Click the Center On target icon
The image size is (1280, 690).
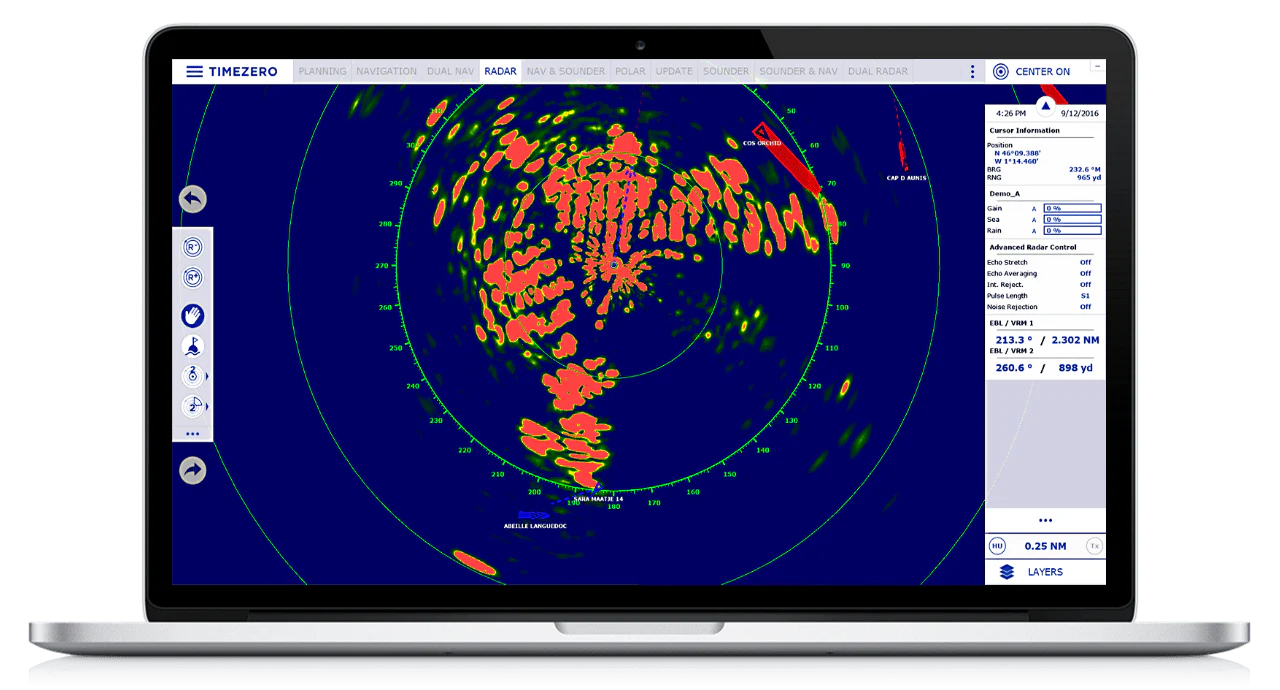[x=1000, y=72]
